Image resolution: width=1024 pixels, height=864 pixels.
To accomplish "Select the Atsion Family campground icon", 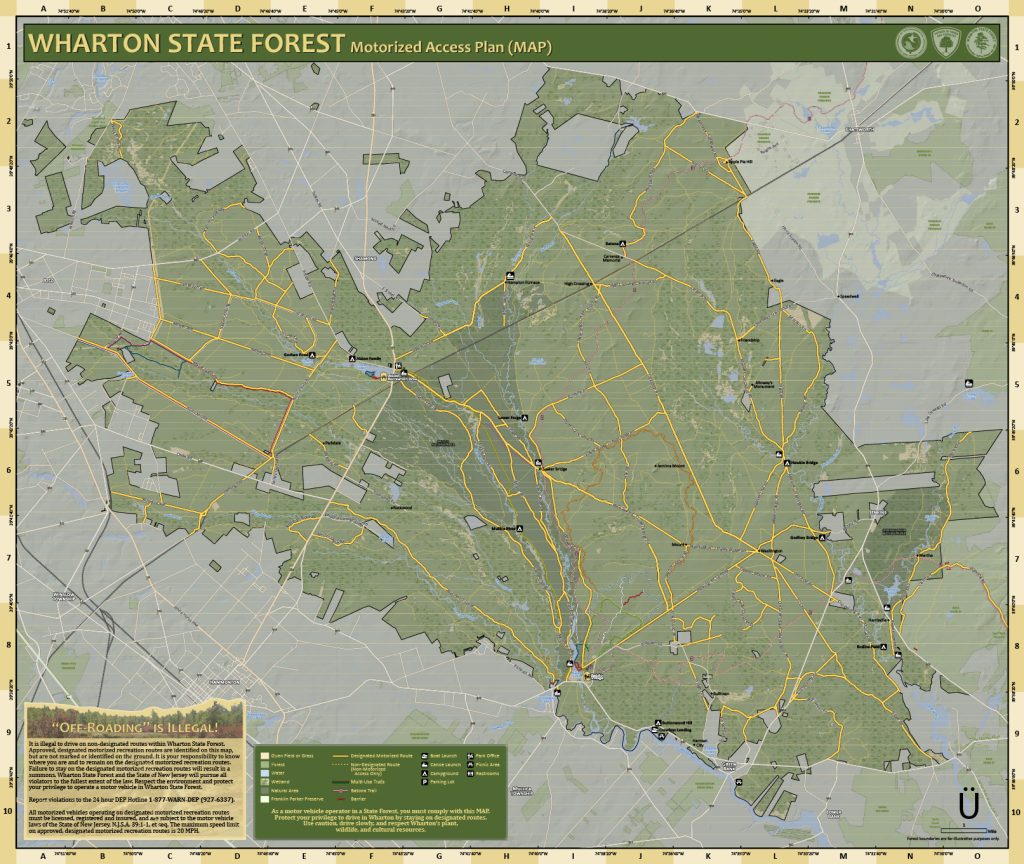I will click(353, 359).
